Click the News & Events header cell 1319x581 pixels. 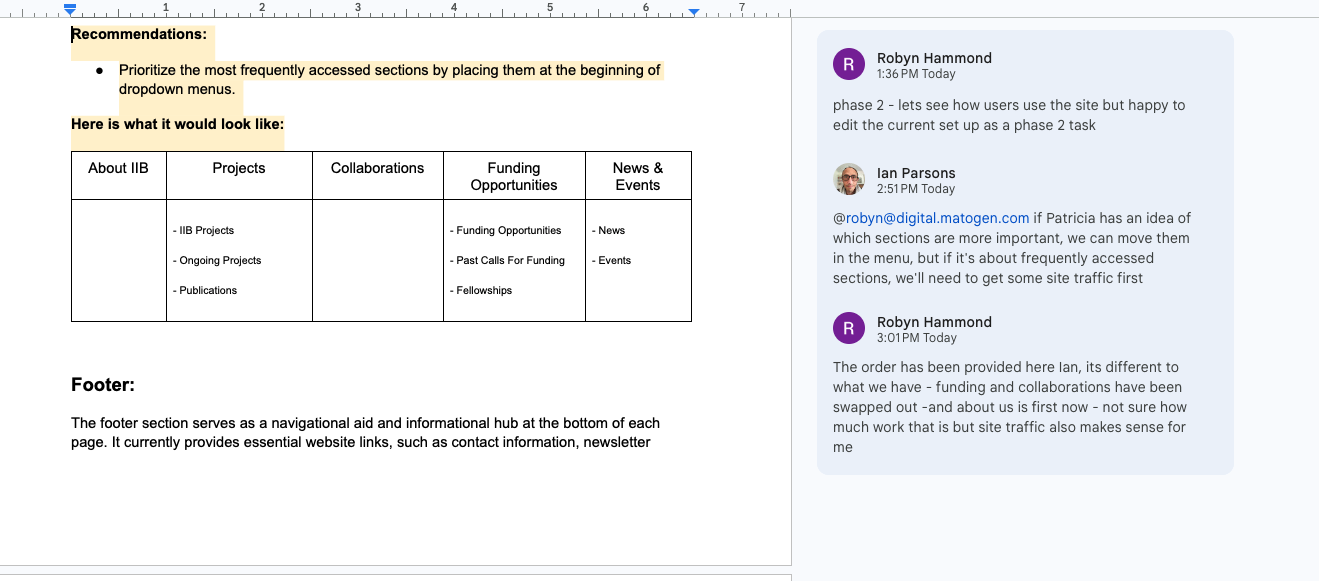point(637,176)
